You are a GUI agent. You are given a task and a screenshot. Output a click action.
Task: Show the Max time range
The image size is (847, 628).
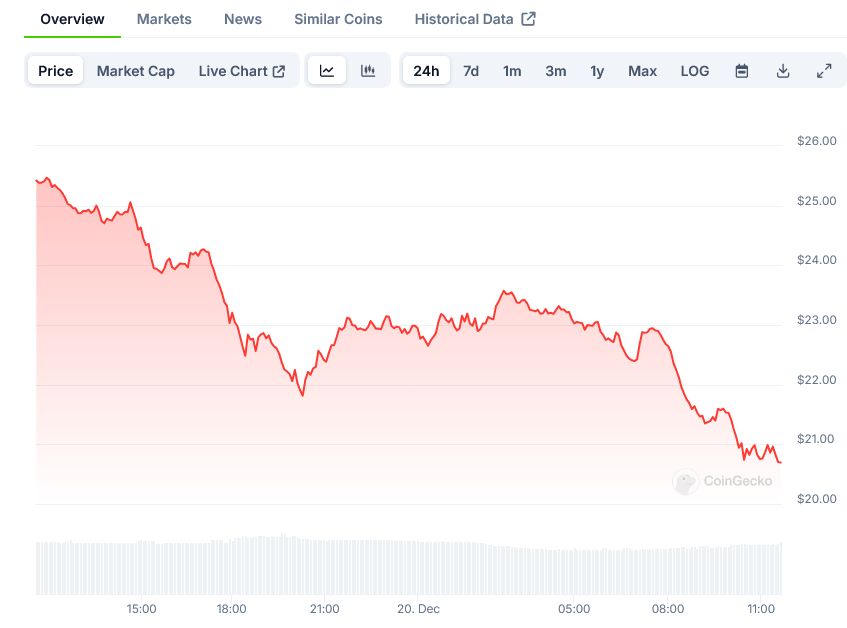(643, 71)
